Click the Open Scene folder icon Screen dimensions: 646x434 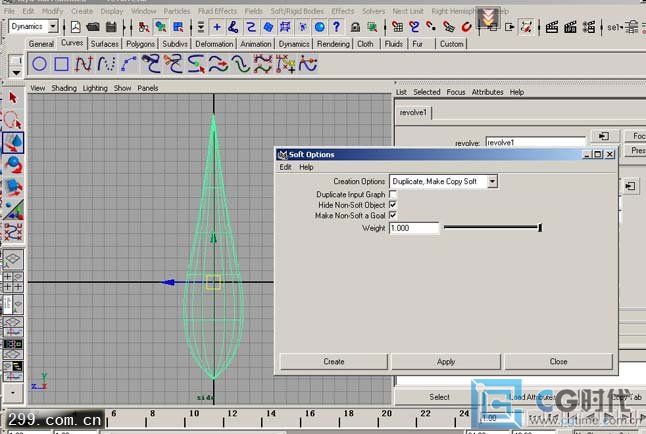click(93, 27)
